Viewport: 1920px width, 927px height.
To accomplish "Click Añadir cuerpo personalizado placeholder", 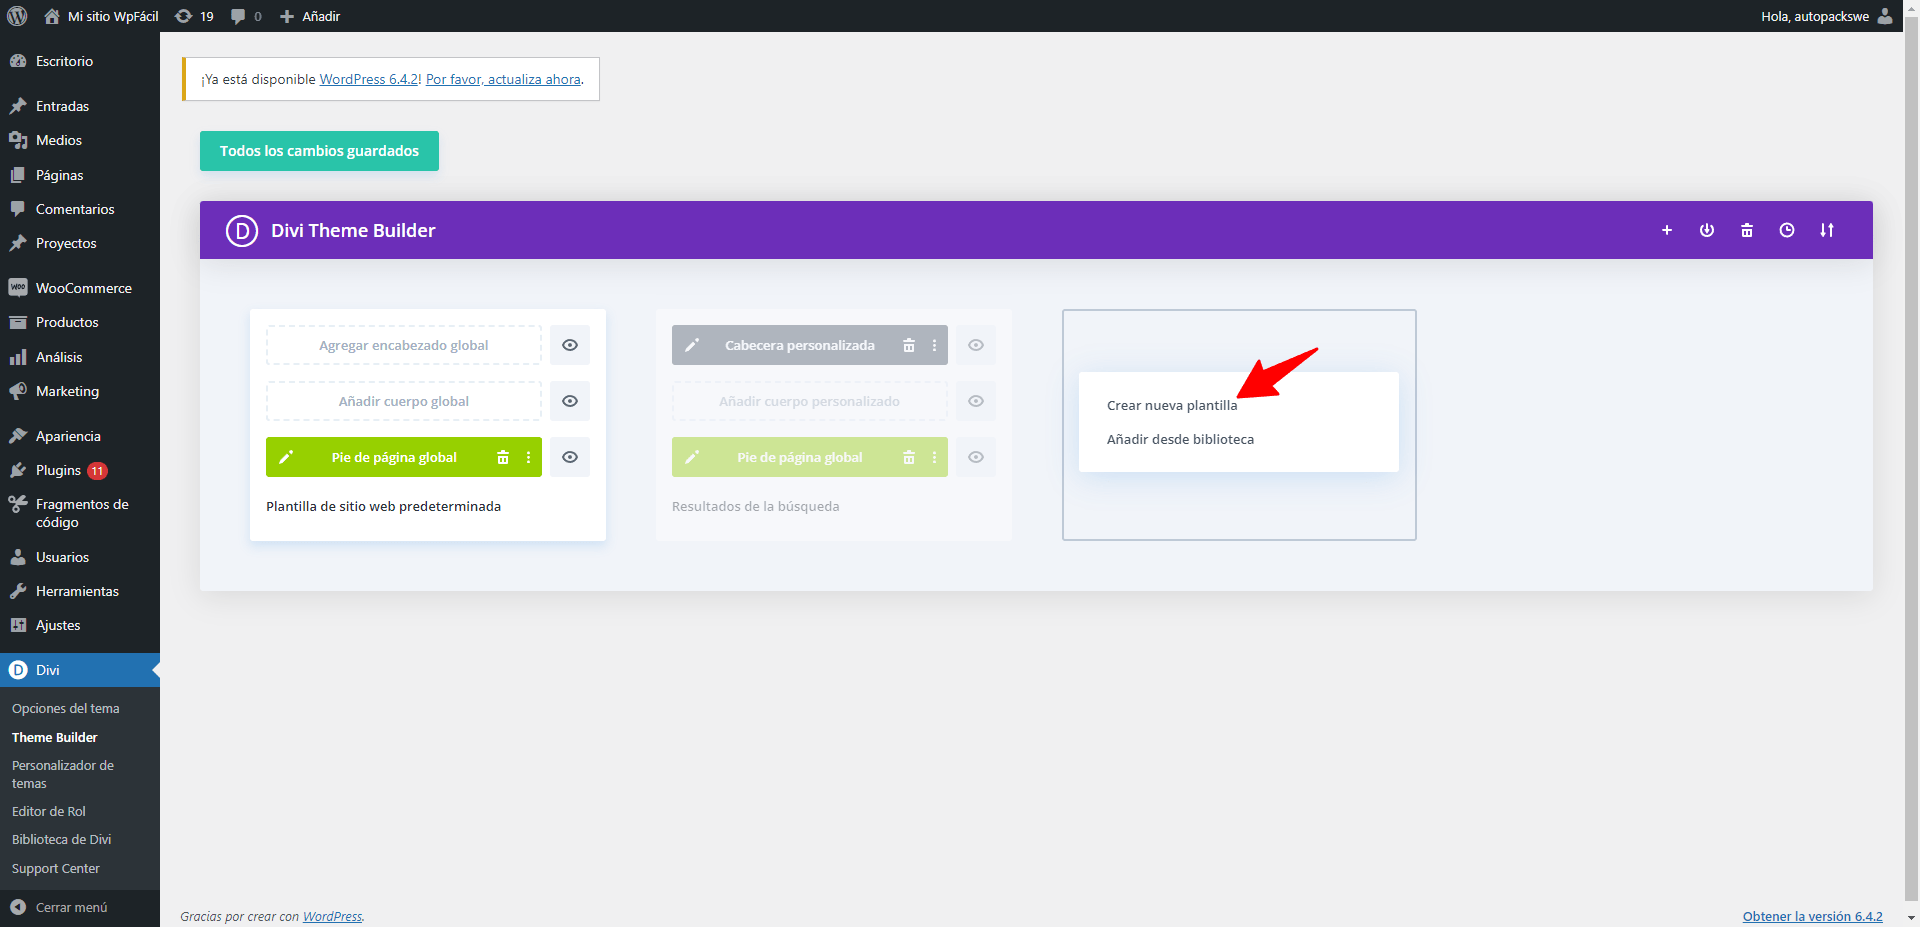I will click(810, 401).
